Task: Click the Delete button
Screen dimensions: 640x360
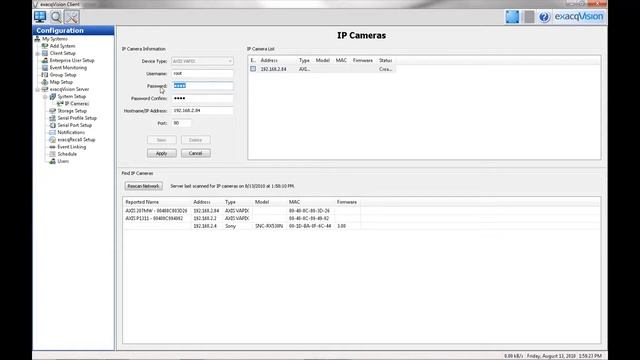Action: coord(196,140)
